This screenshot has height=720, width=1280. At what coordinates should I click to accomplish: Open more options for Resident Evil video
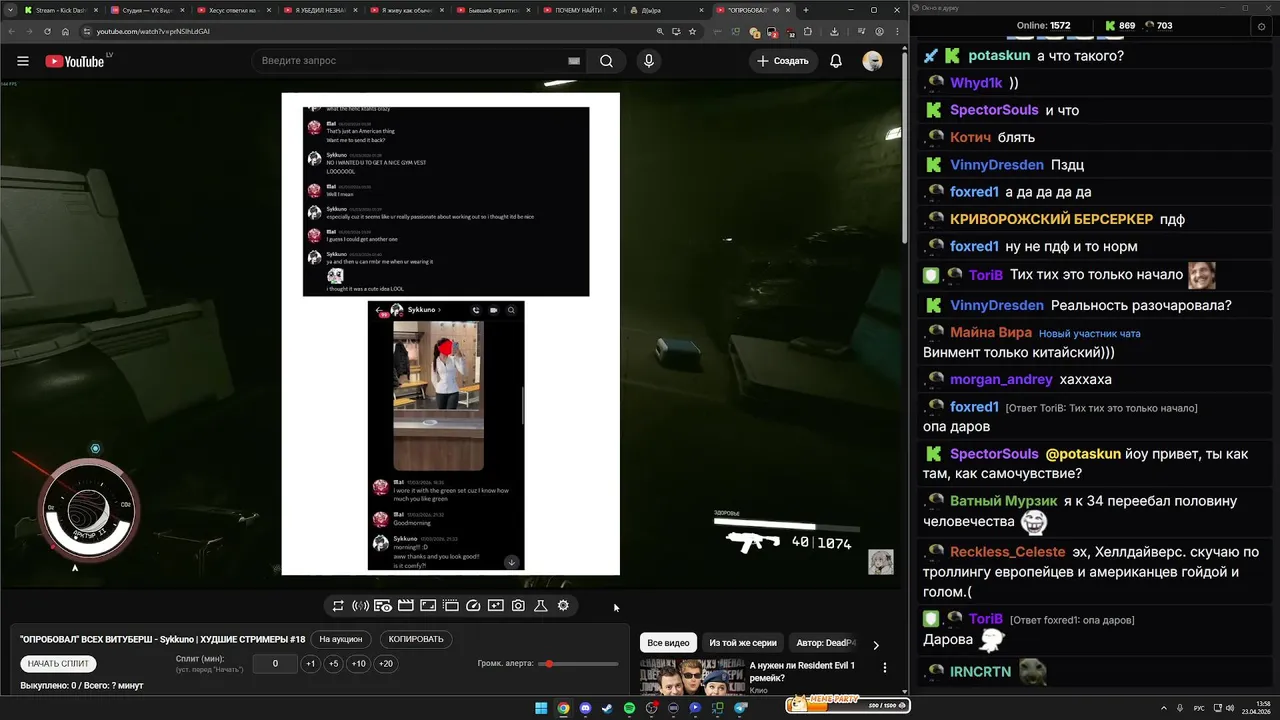pyautogui.click(x=884, y=667)
